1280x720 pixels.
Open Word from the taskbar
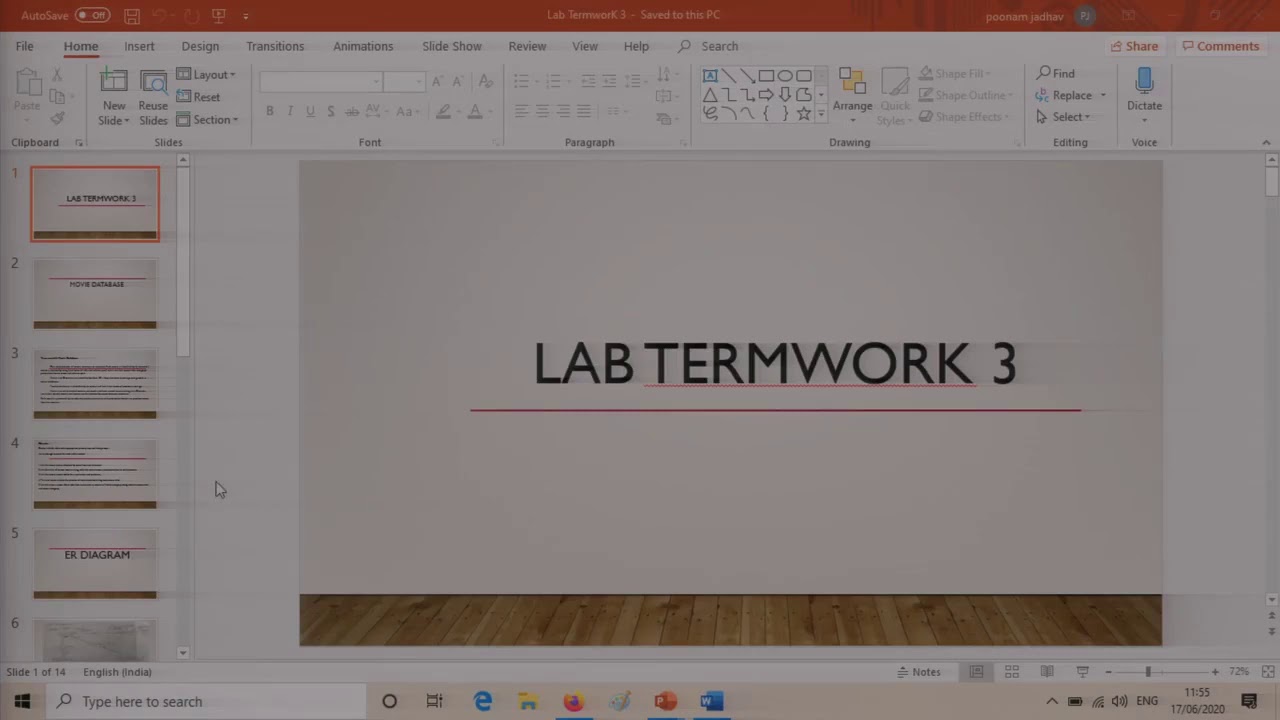click(711, 701)
